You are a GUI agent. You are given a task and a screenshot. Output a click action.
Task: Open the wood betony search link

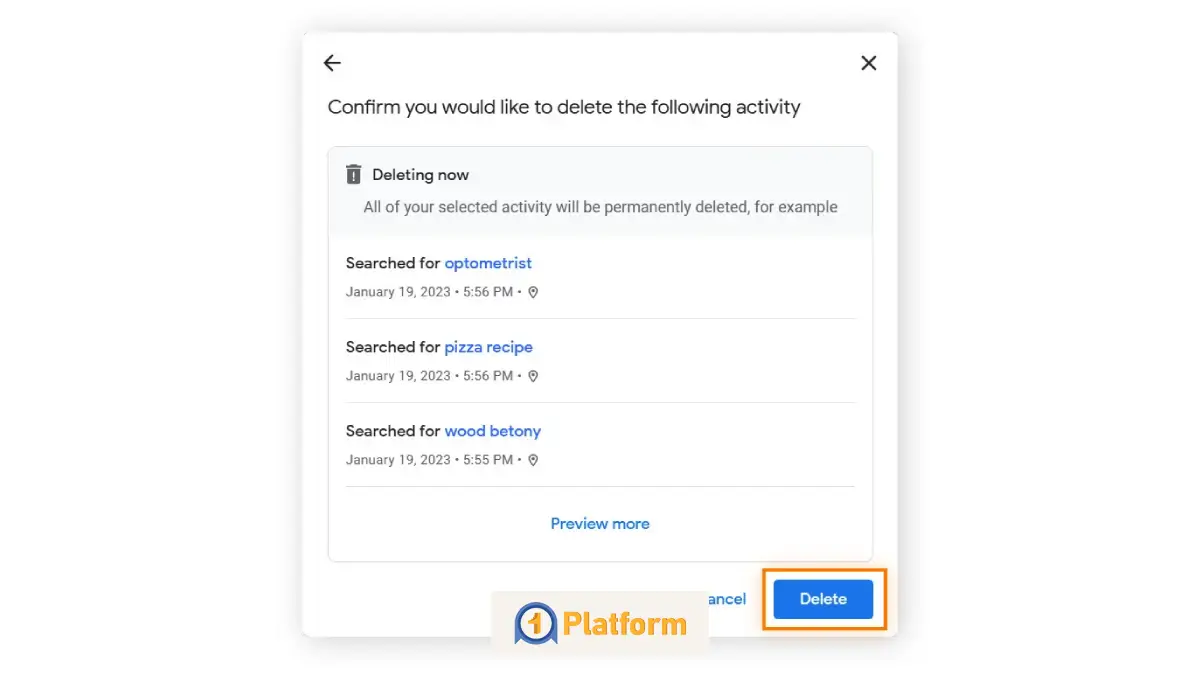point(492,431)
